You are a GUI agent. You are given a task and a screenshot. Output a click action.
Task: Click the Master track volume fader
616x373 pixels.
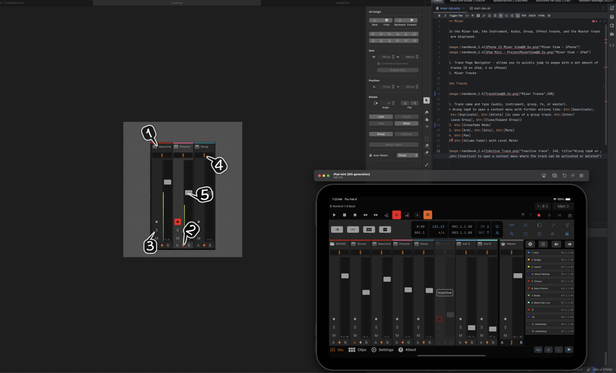point(518,276)
